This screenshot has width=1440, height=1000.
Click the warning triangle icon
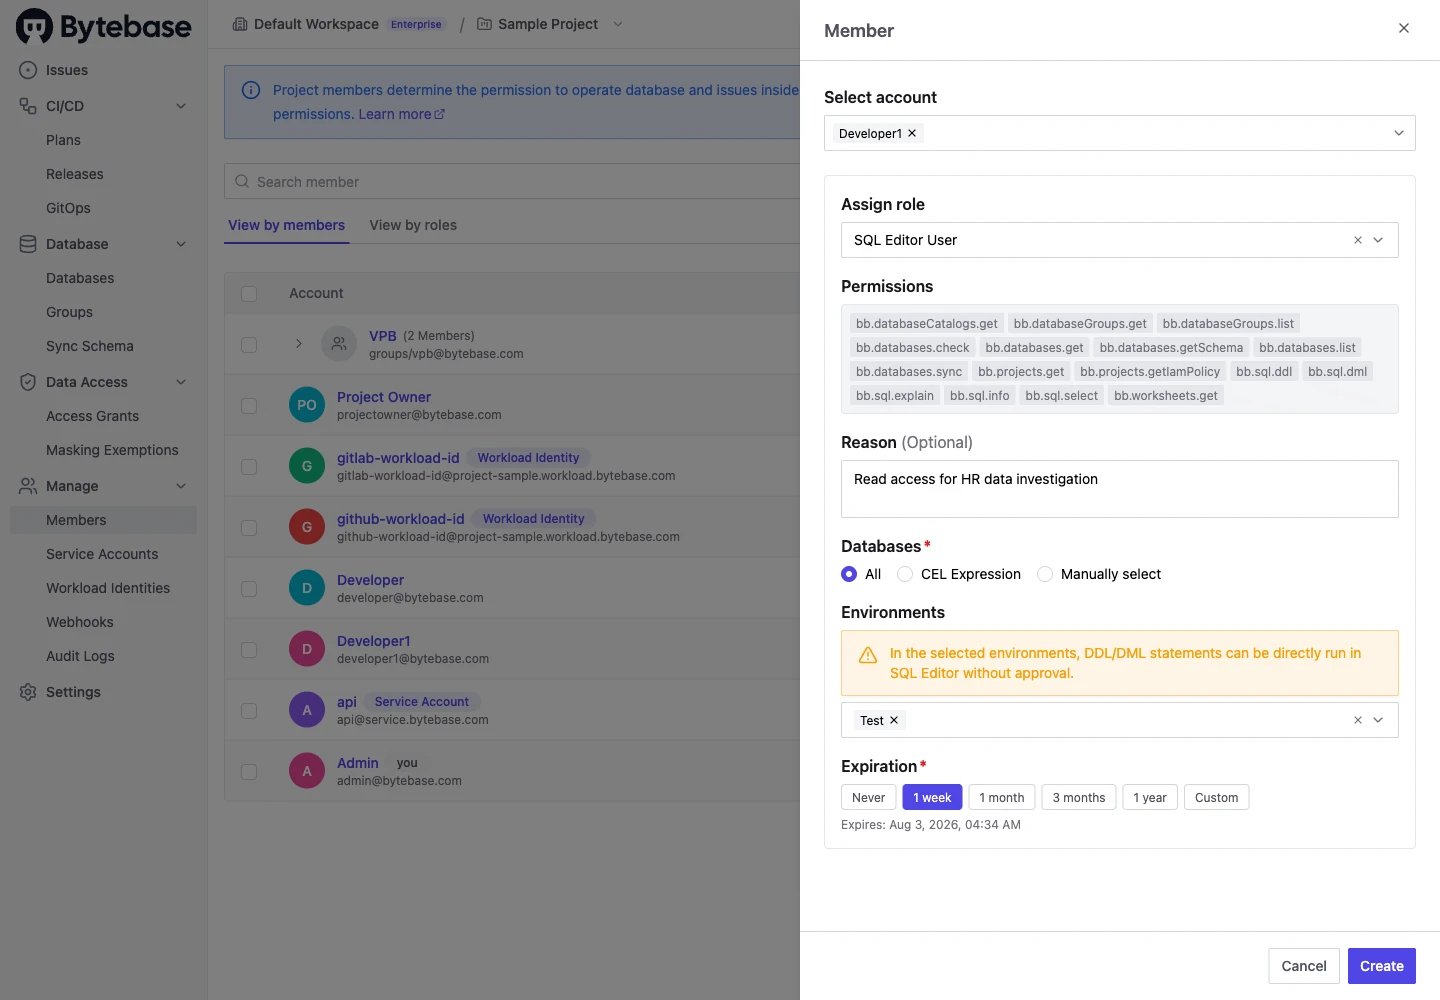click(x=868, y=655)
